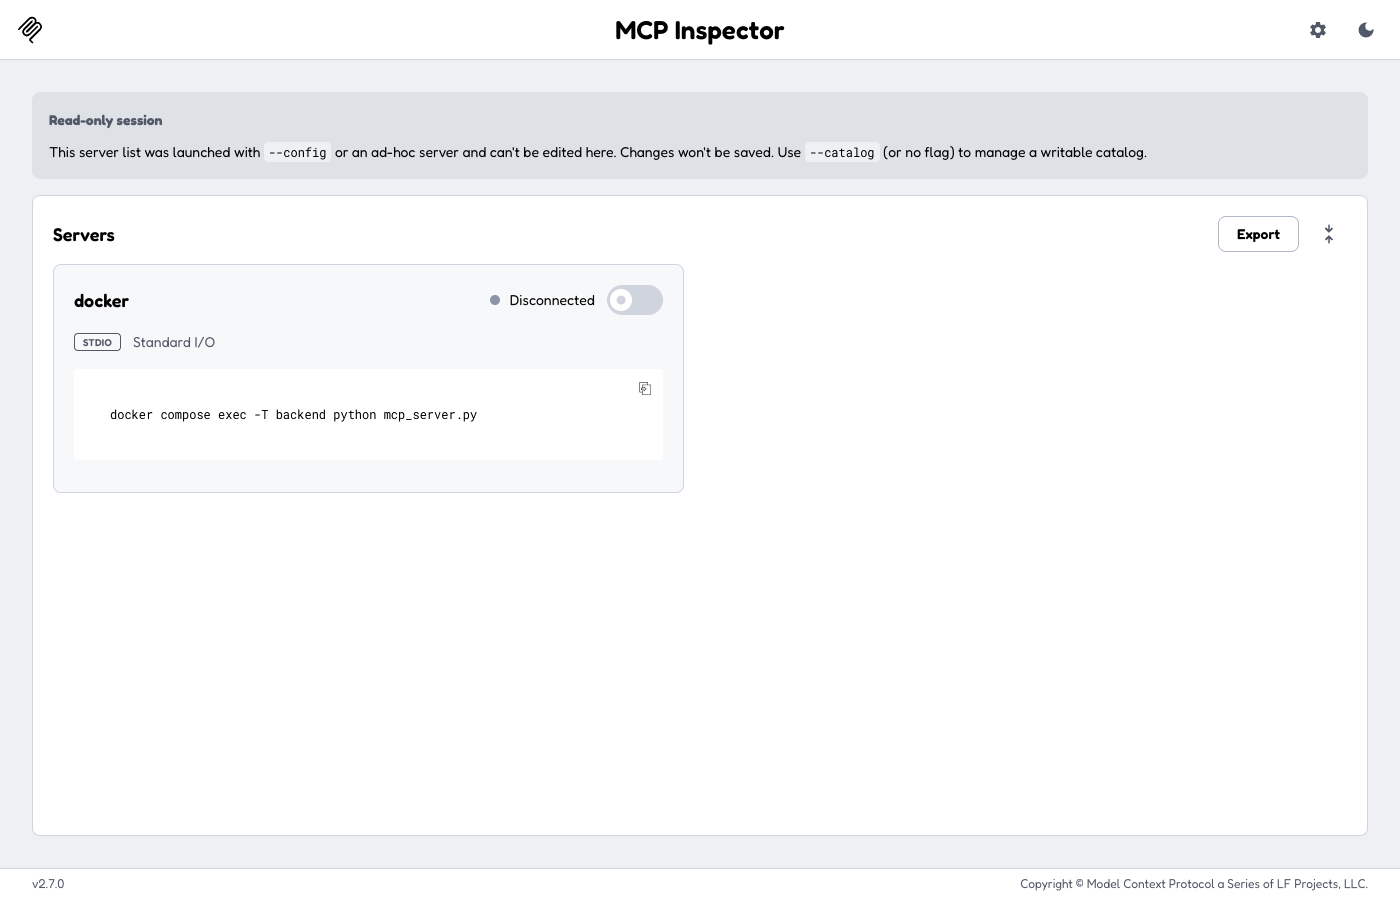Click the --catalog code snippet
This screenshot has width=1400, height=900.
pyautogui.click(x=842, y=153)
